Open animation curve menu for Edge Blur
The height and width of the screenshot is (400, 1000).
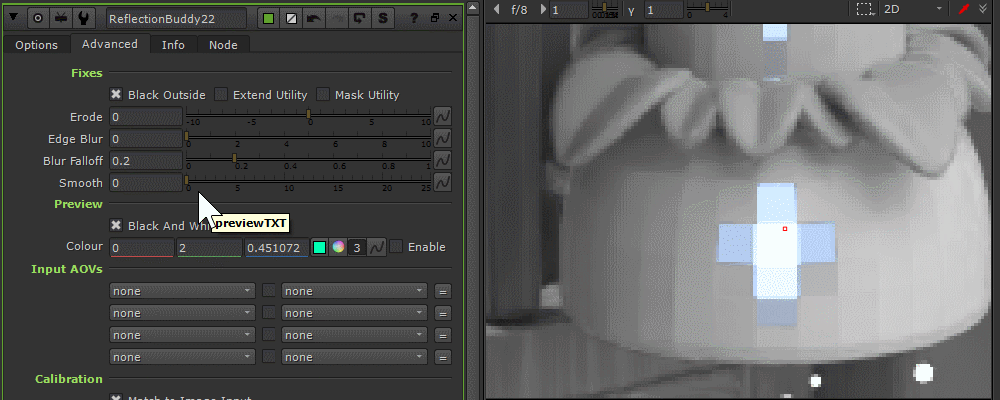point(443,138)
